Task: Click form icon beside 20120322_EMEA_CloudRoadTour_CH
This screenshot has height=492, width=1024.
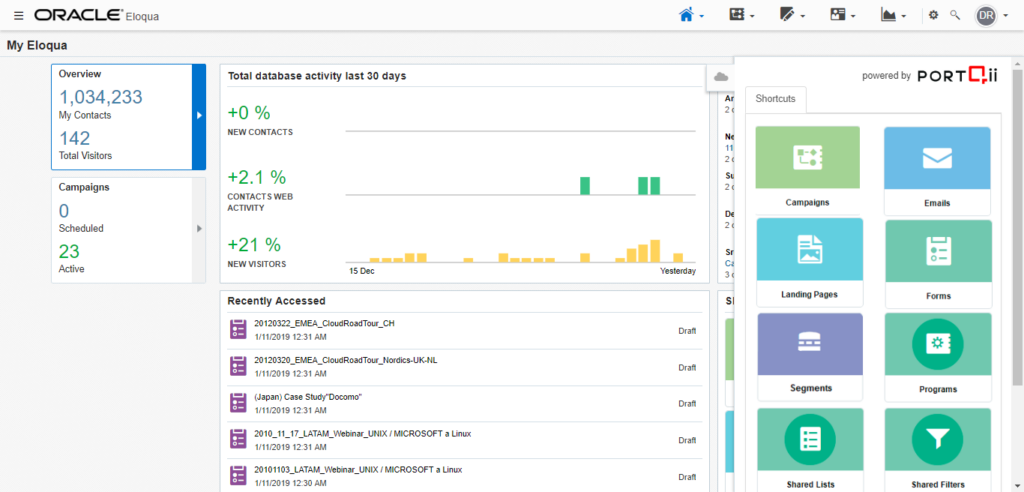Action: (x=238, y=329)
